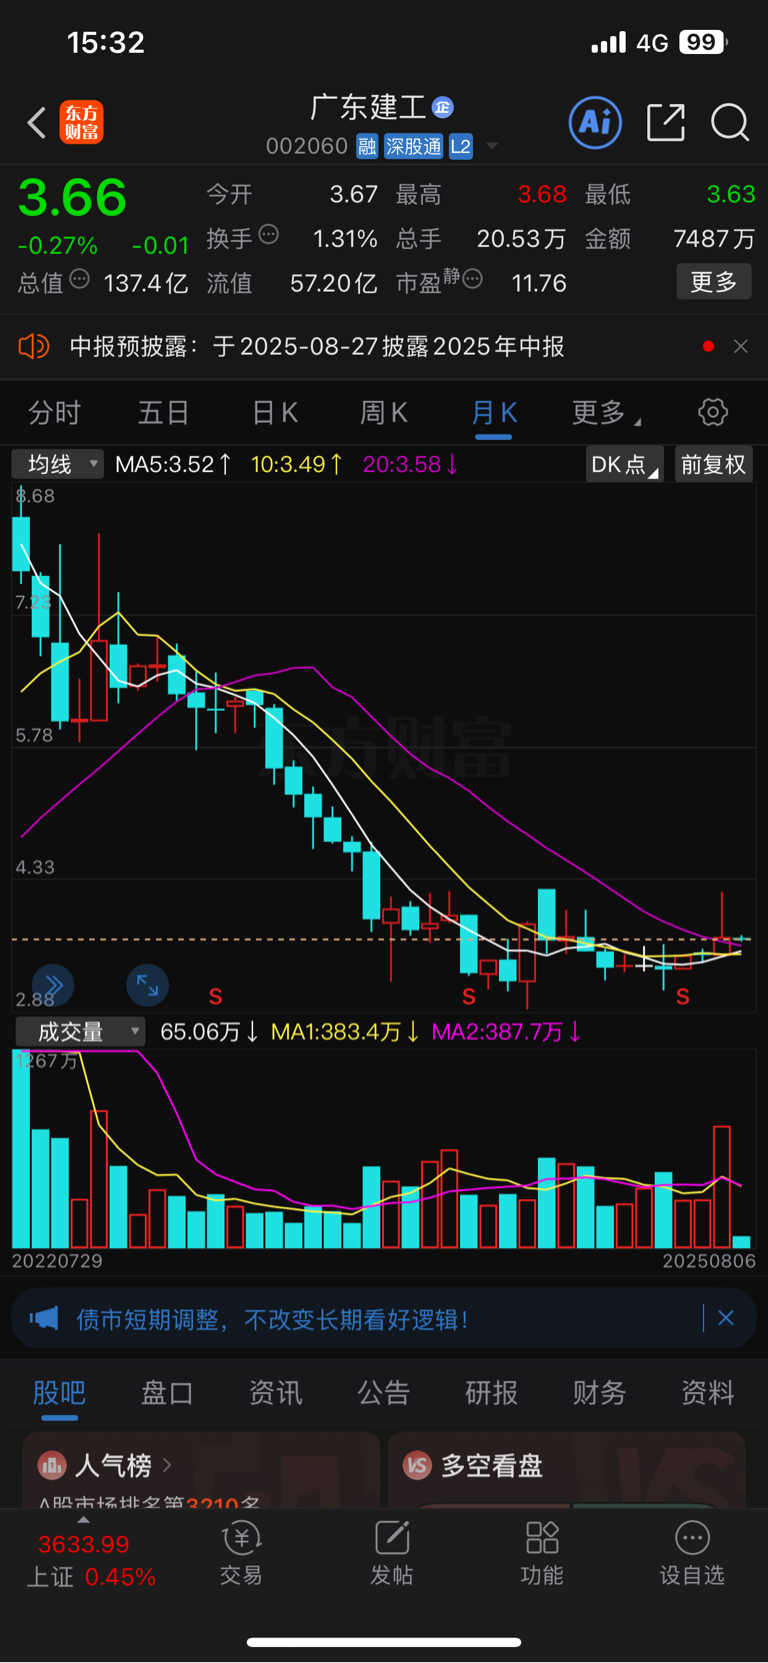The height and width of the screenshot is (1663, 768).
Task: Open the 研报 tab
Action: [492, 1392]
